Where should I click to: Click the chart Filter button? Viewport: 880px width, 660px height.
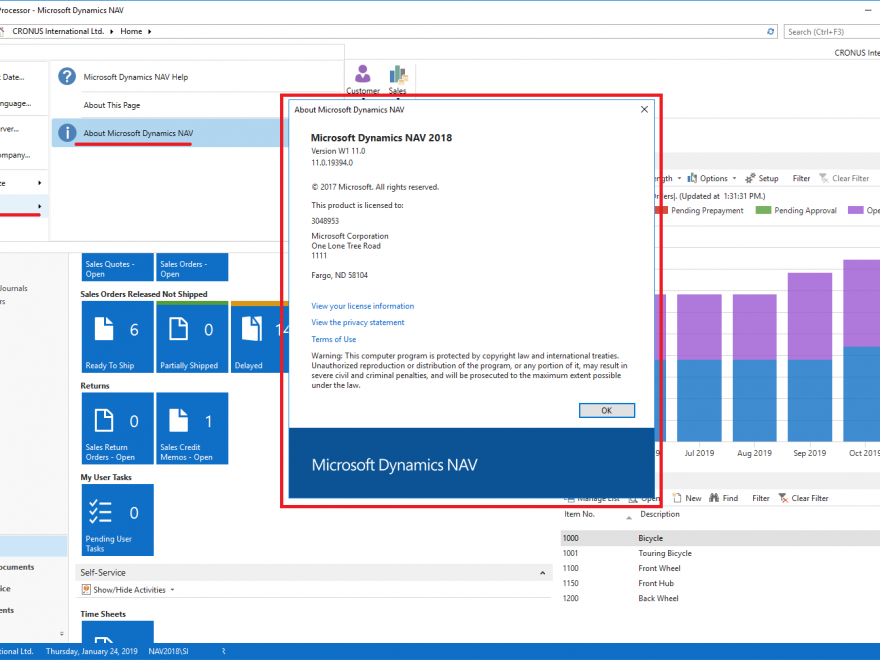[x=801, y=178]
